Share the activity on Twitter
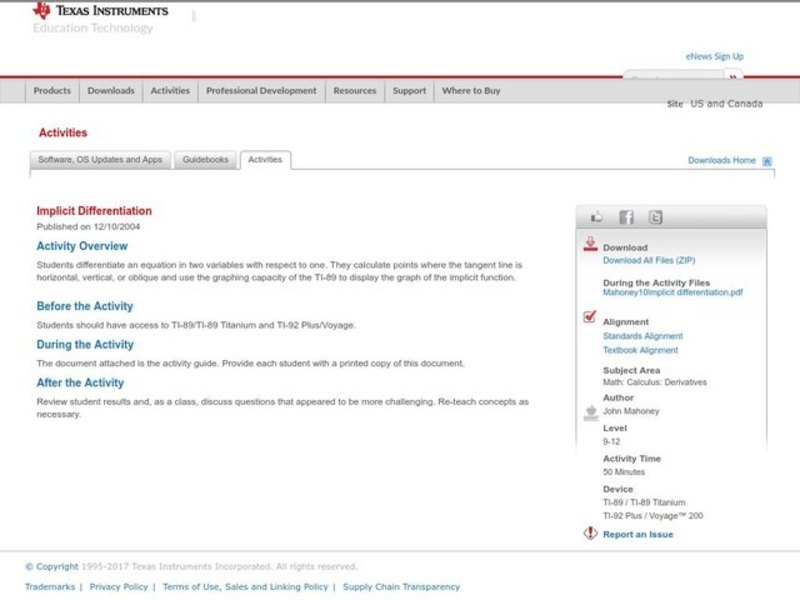This screenshot has width=800, height=600. [x=655, y=217]
